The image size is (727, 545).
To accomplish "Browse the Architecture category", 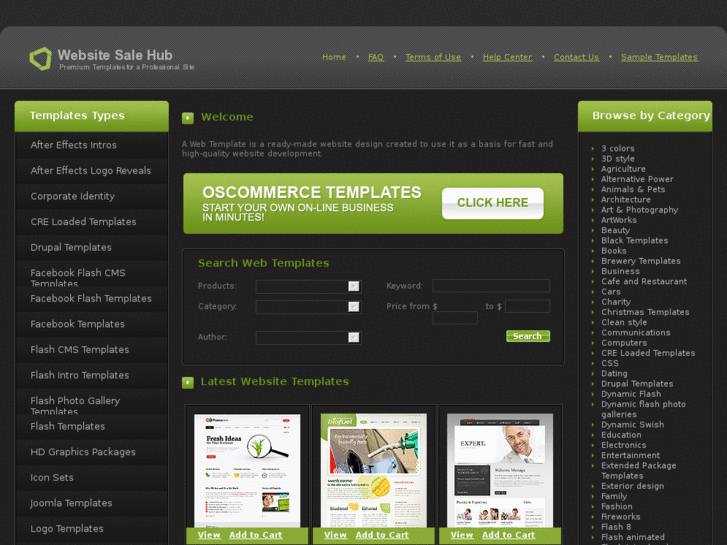I will (625, 199).
